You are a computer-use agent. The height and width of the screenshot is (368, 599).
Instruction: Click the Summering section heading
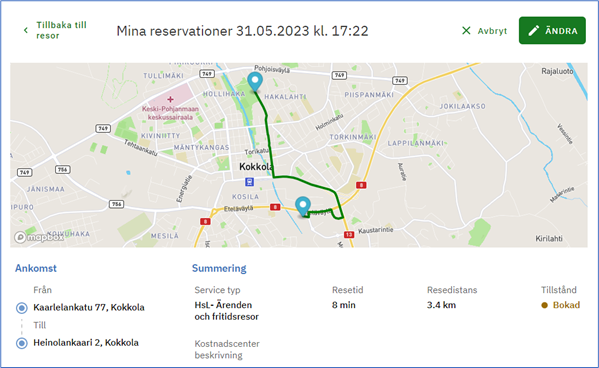click(219, 268)
